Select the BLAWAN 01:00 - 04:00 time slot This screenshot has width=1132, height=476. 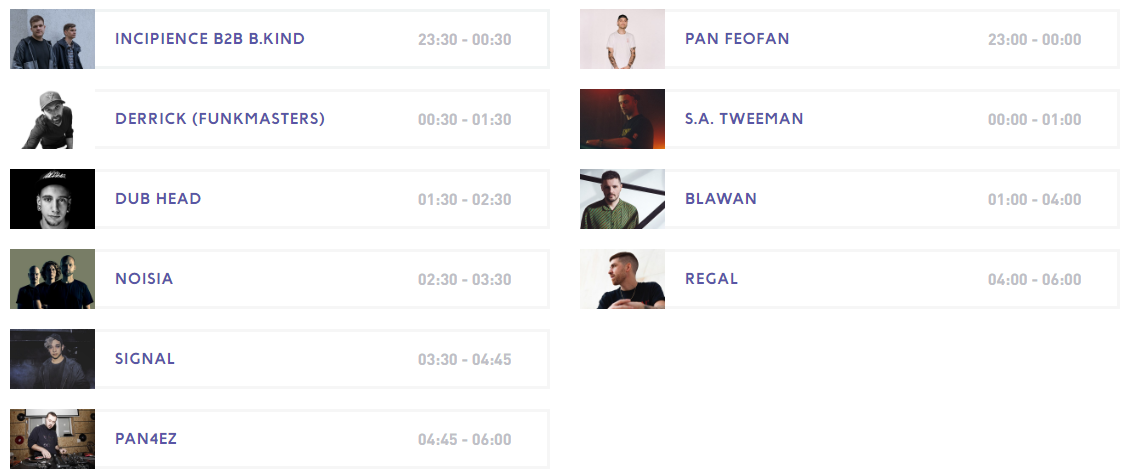pos(1034,199)
